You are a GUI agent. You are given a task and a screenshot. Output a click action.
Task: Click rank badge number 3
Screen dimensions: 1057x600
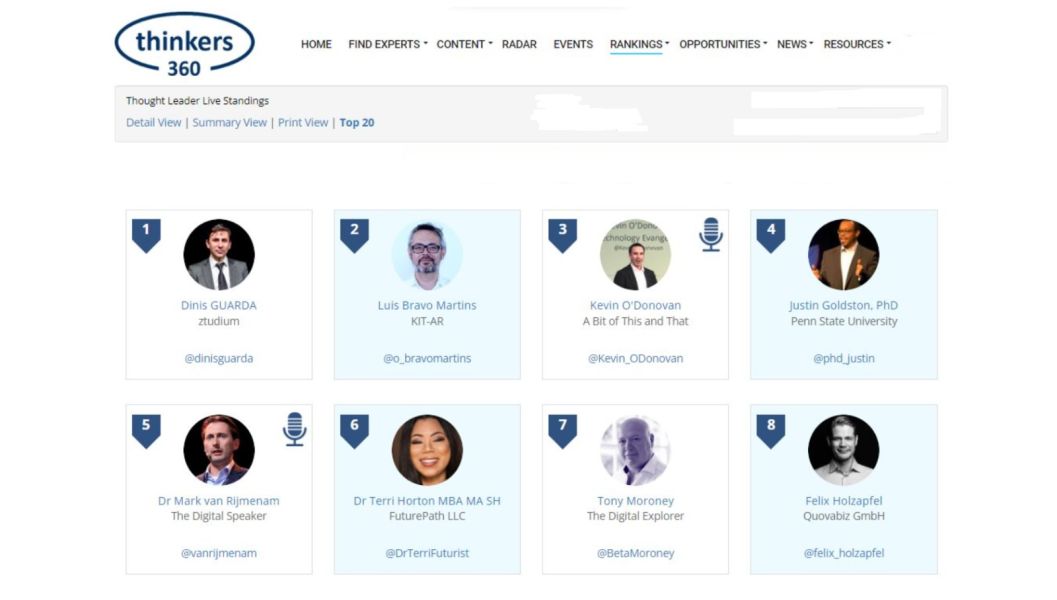pyautogui.click(x=563, y=236)
